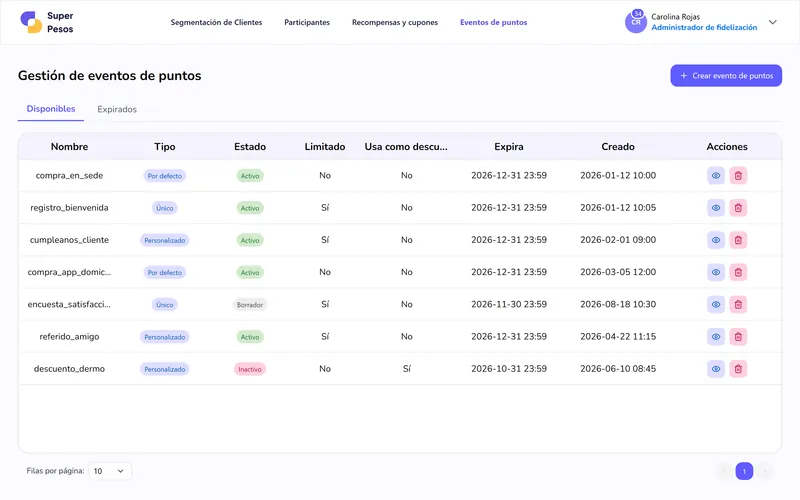Delete the registro_bienvenida event
The width and height of the screenshot is (800, 500).
click(738, 208)
